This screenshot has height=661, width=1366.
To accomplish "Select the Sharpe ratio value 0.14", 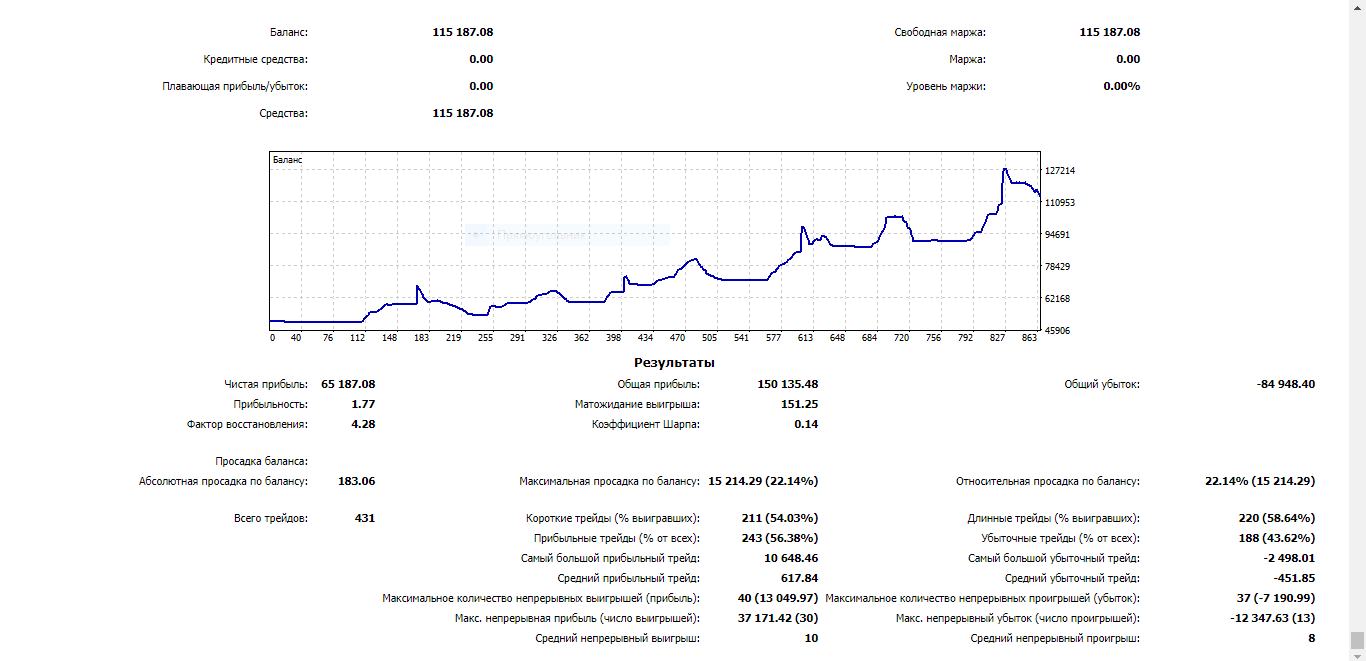I will tap(806, 424).
